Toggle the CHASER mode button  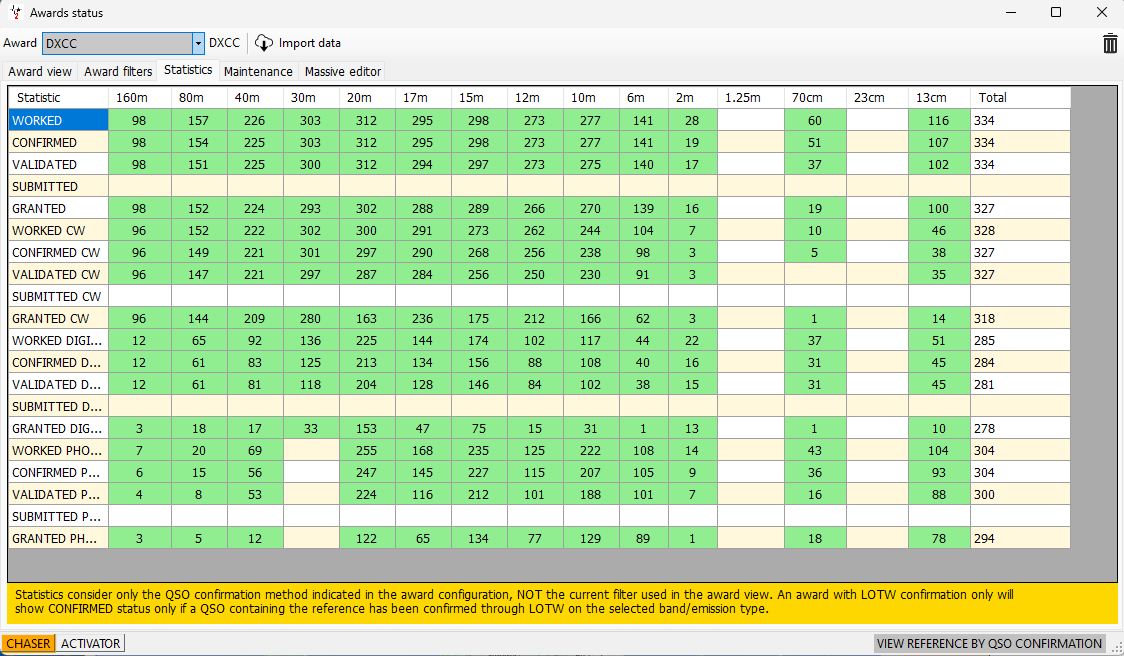pos(29,643)
